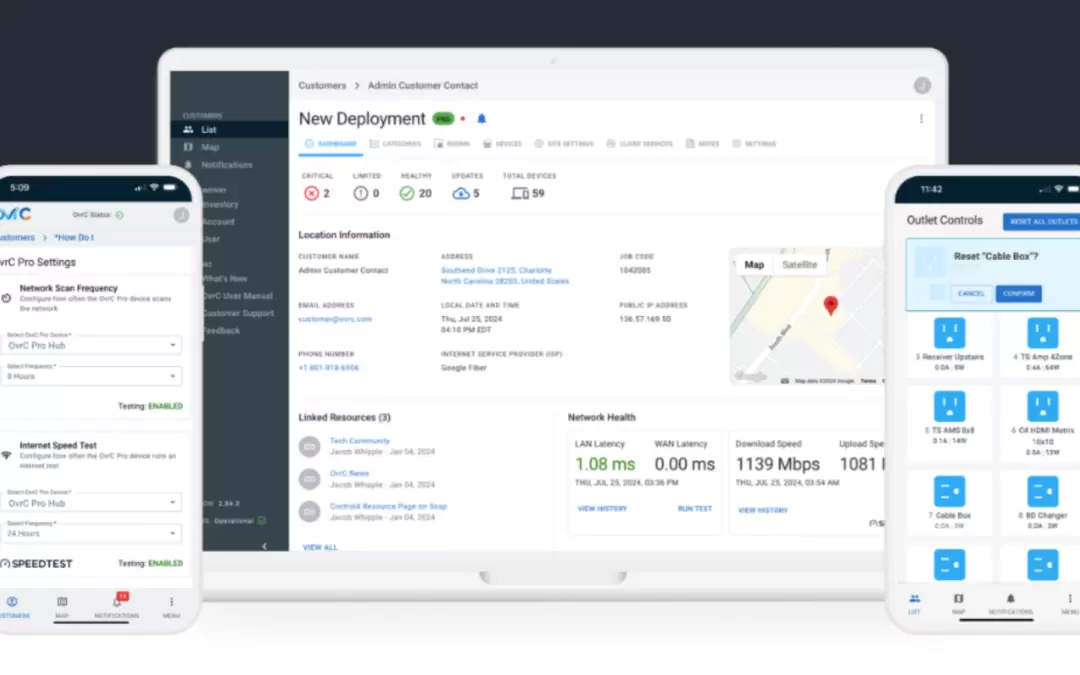The height and width of the screenshot is (675, 1080).
Task: Select the Cable Box outlet icon
Action: [x=949, y=491]
